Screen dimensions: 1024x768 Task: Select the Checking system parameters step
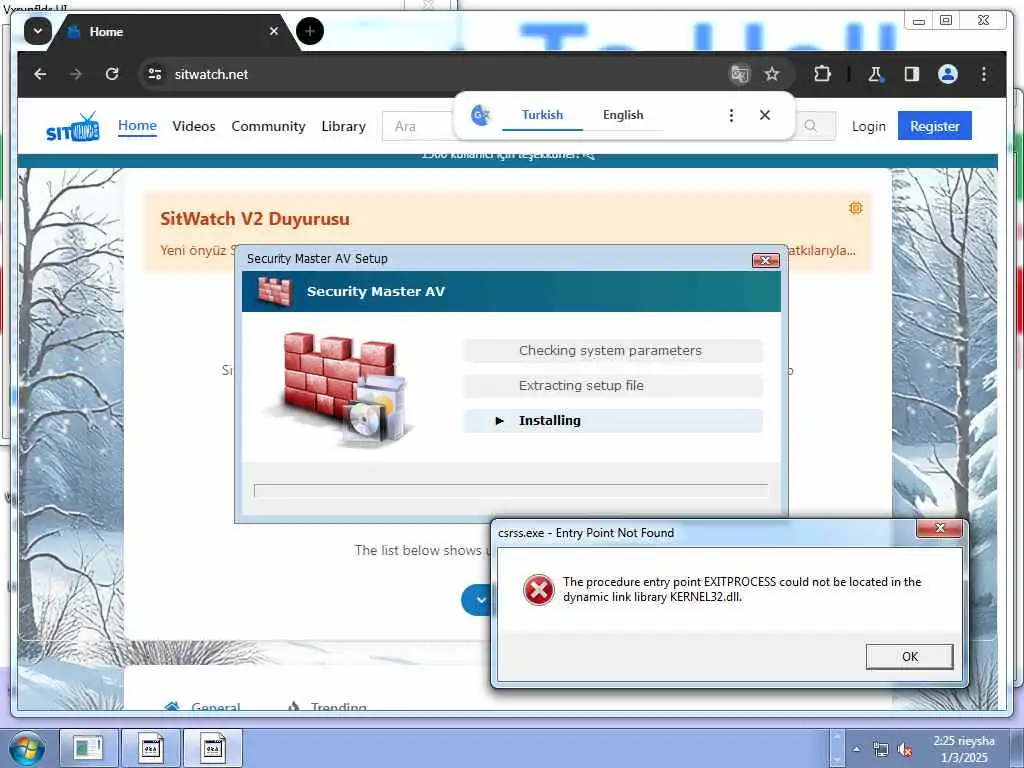coord(613,351)
